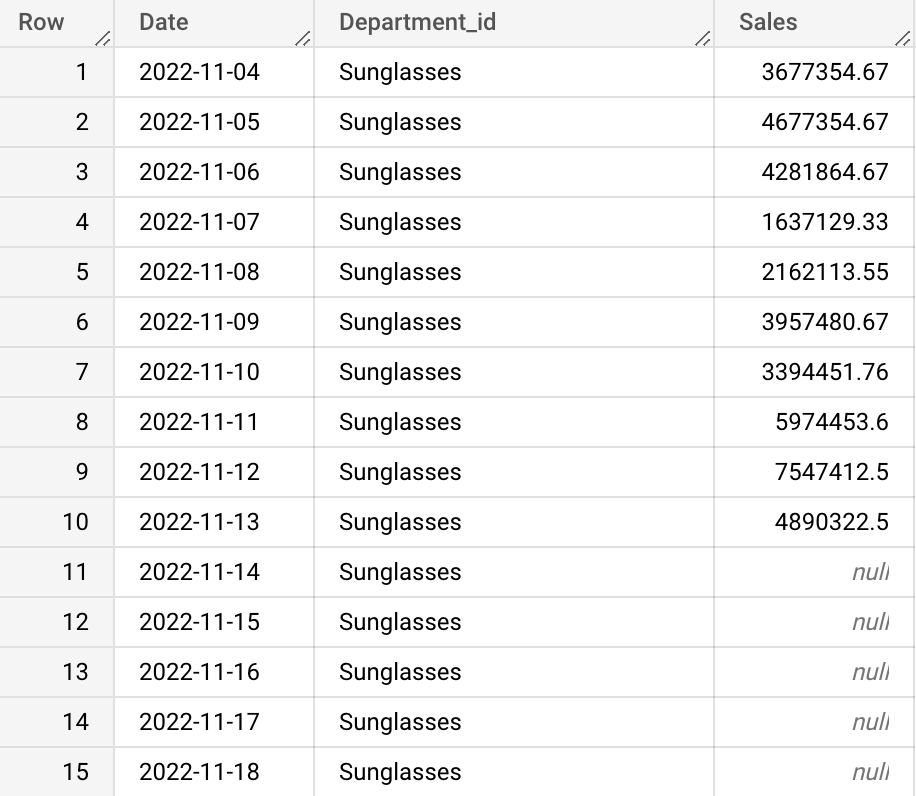This screenshot has height=796, width=916.
Task: Select the Sunglasses cell in row 1
Action: click(400, 72)
